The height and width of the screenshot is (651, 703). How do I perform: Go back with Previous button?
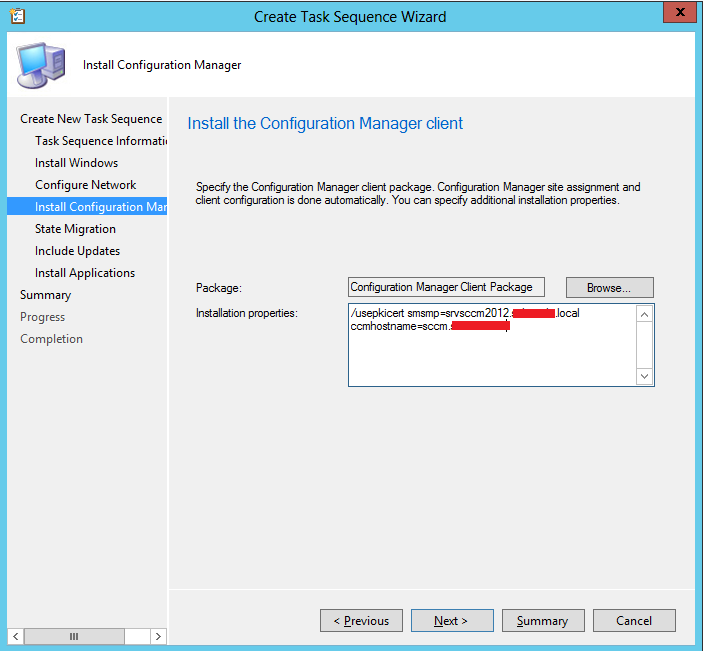click(361, 621)
